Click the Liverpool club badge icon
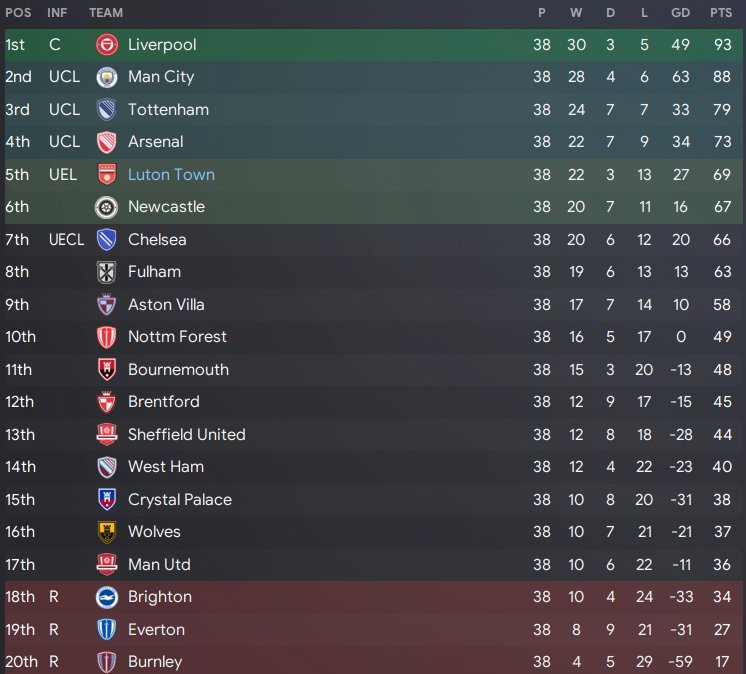The image size is (746, 674). pyautogui.click(x=107, y=45)
